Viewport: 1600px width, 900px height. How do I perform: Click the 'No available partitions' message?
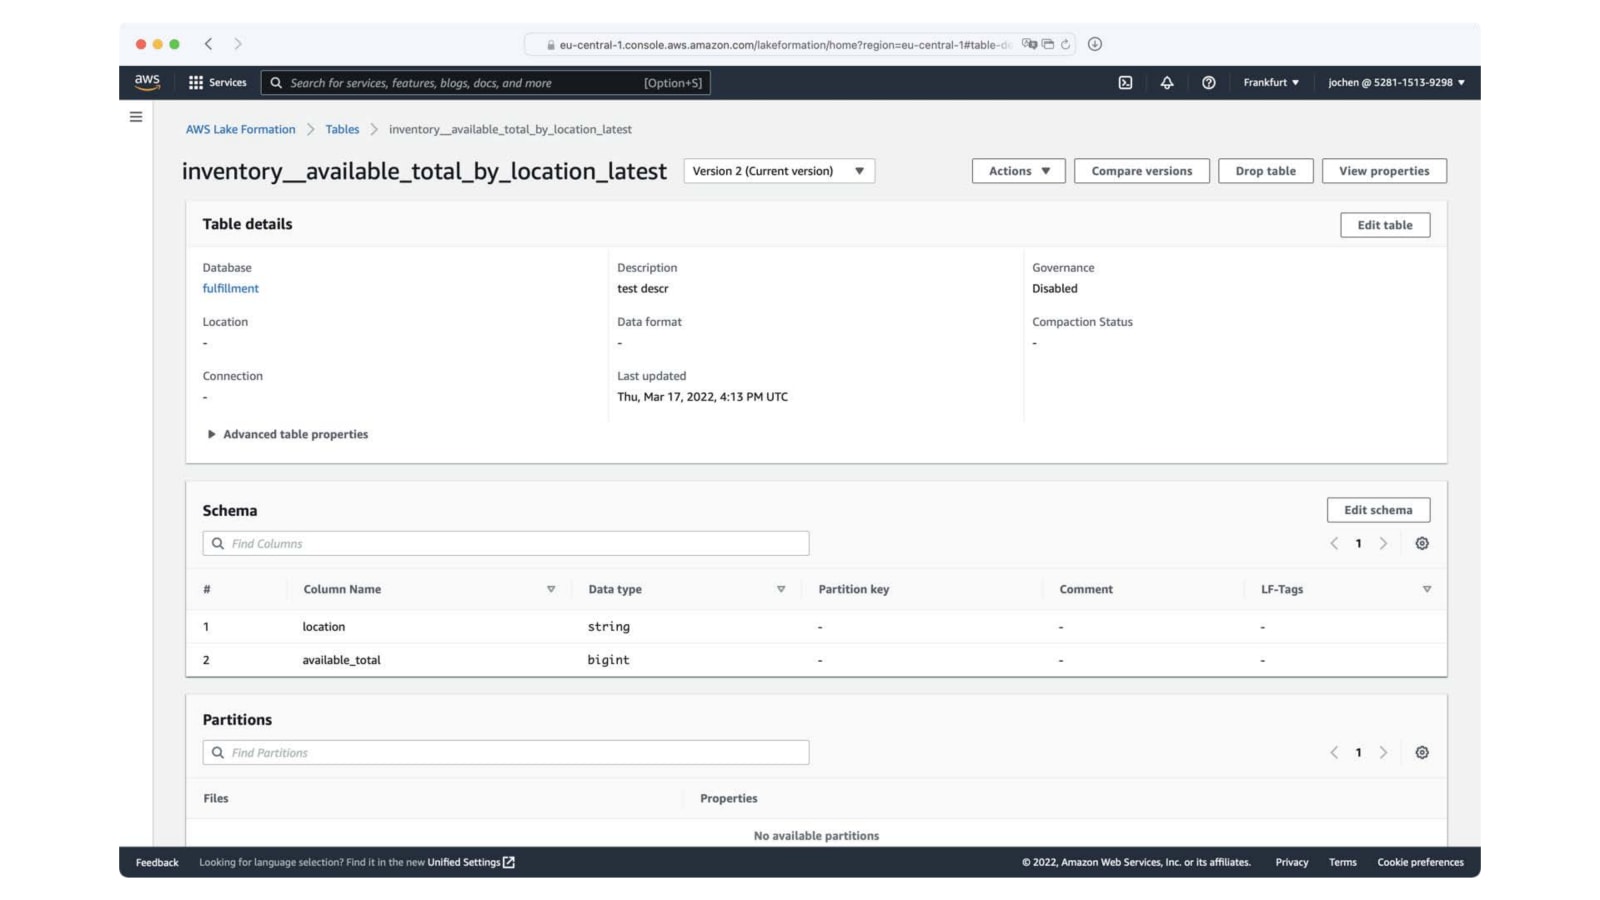tap(816, 836)
